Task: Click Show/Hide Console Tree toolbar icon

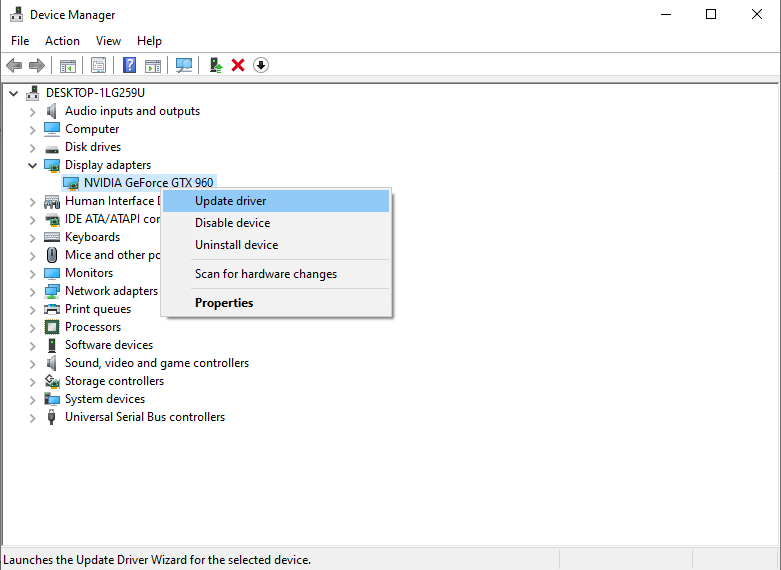Action: pos(68,65)
